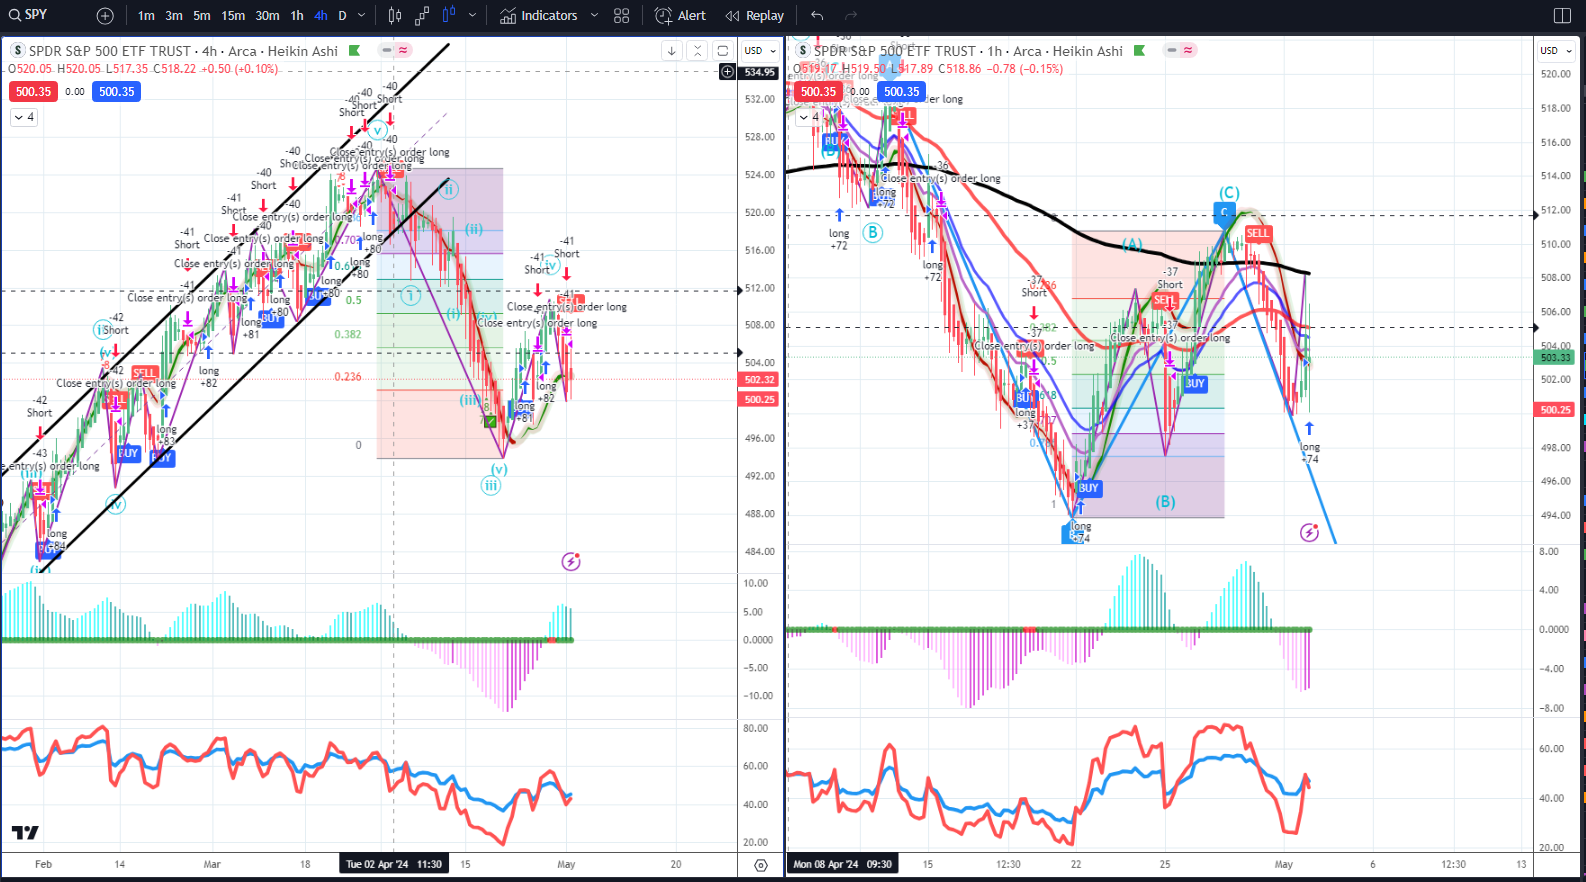Switch to the 1m timeframe

pos(146,16)
